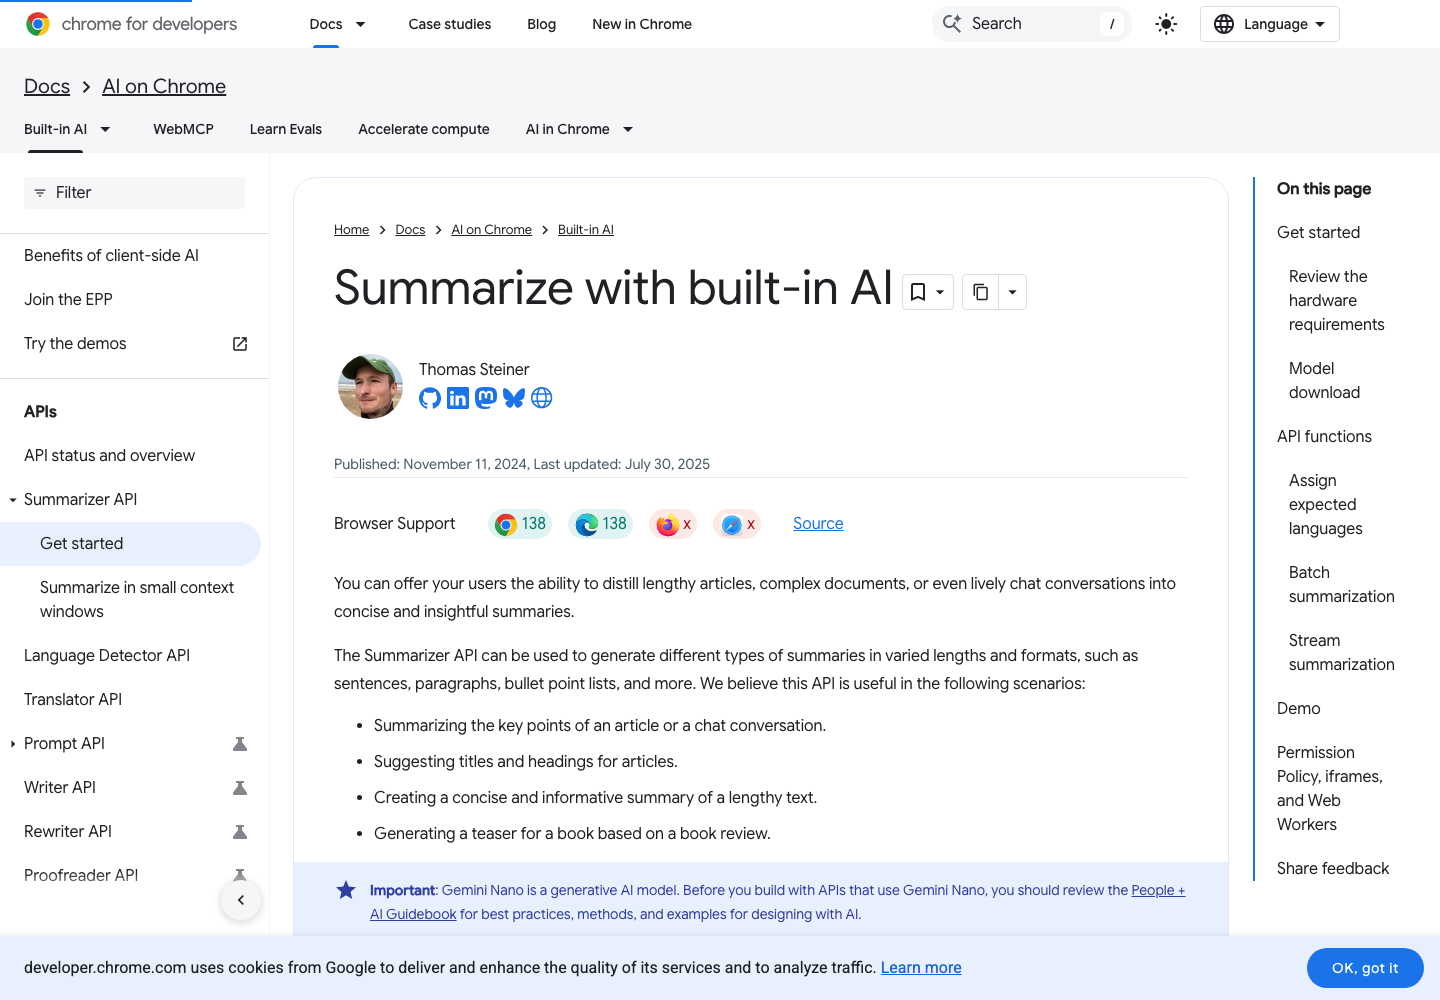
Task: Click external link icon beside Try the demos
Action: (x=240, y=344)
